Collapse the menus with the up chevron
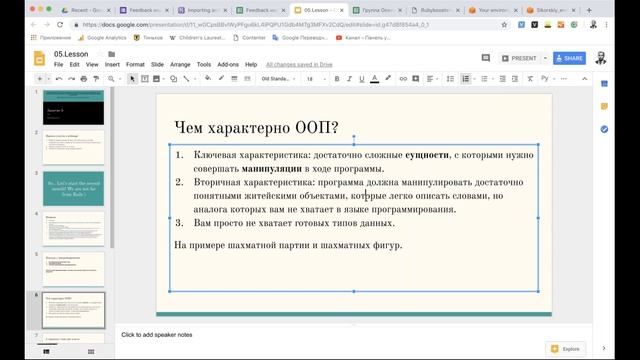640x360 pixels. [584, 79]
